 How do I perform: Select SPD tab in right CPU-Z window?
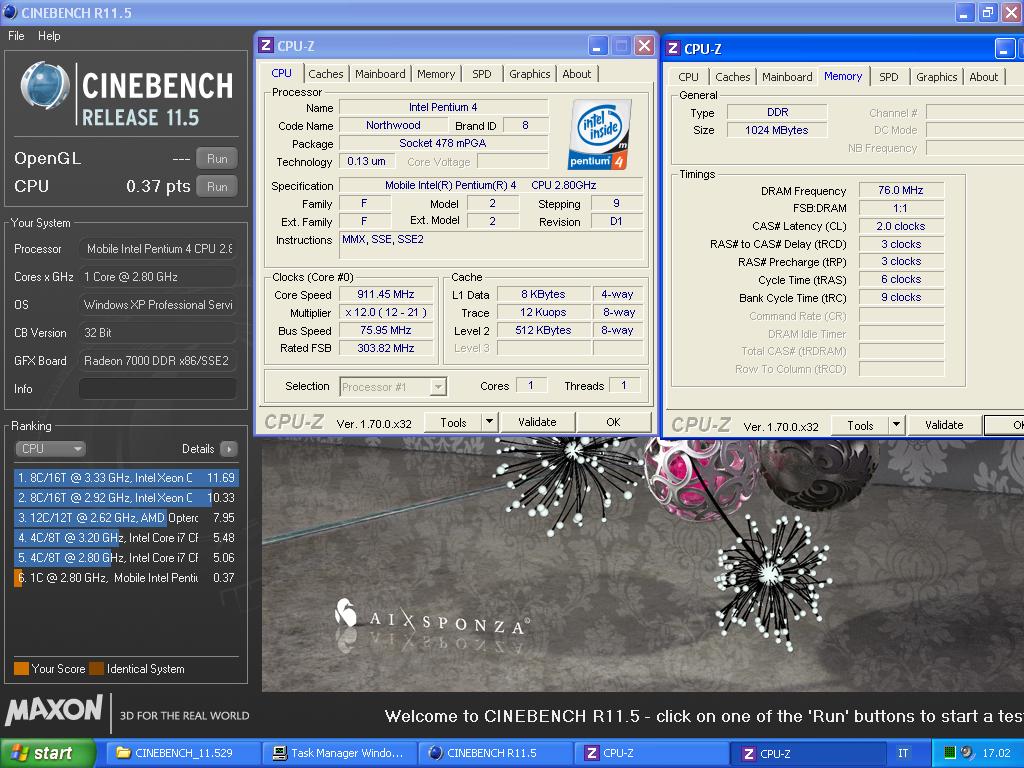pyautogui.click(x=889, y=77)
